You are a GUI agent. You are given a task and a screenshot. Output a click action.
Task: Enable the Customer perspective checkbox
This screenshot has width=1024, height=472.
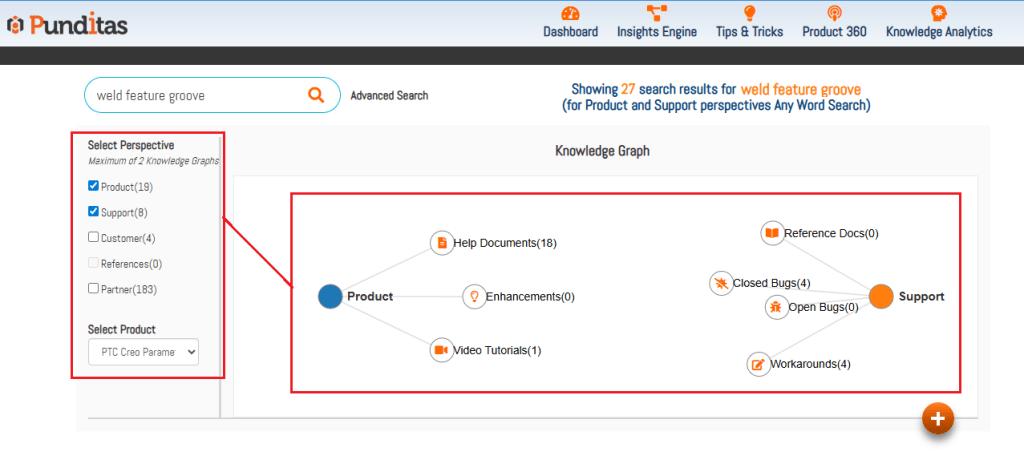(94, 238)
